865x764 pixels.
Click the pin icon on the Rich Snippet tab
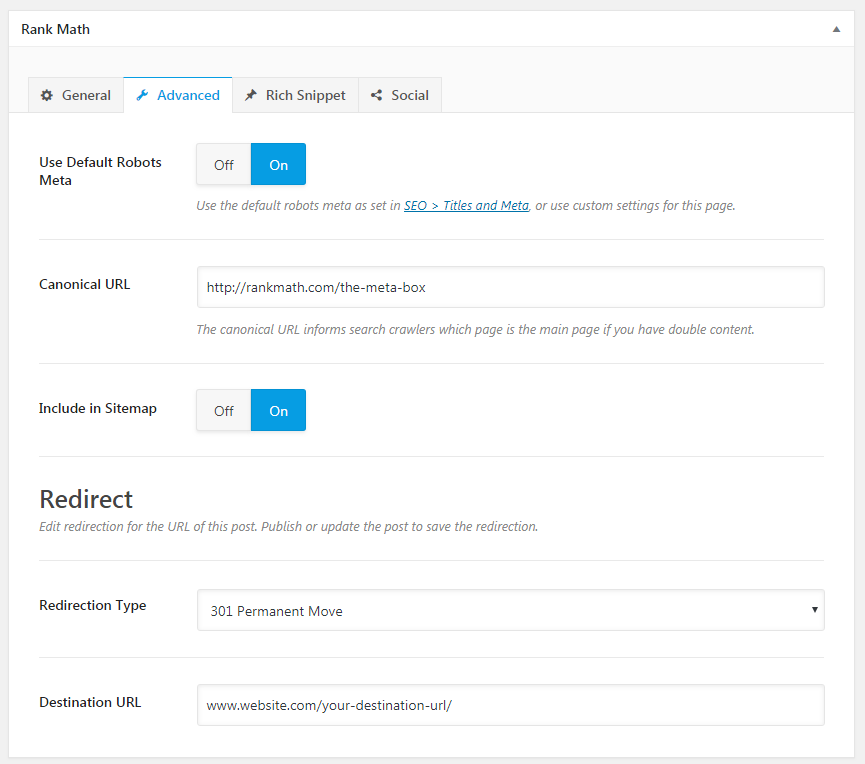[x=251, y=95]
